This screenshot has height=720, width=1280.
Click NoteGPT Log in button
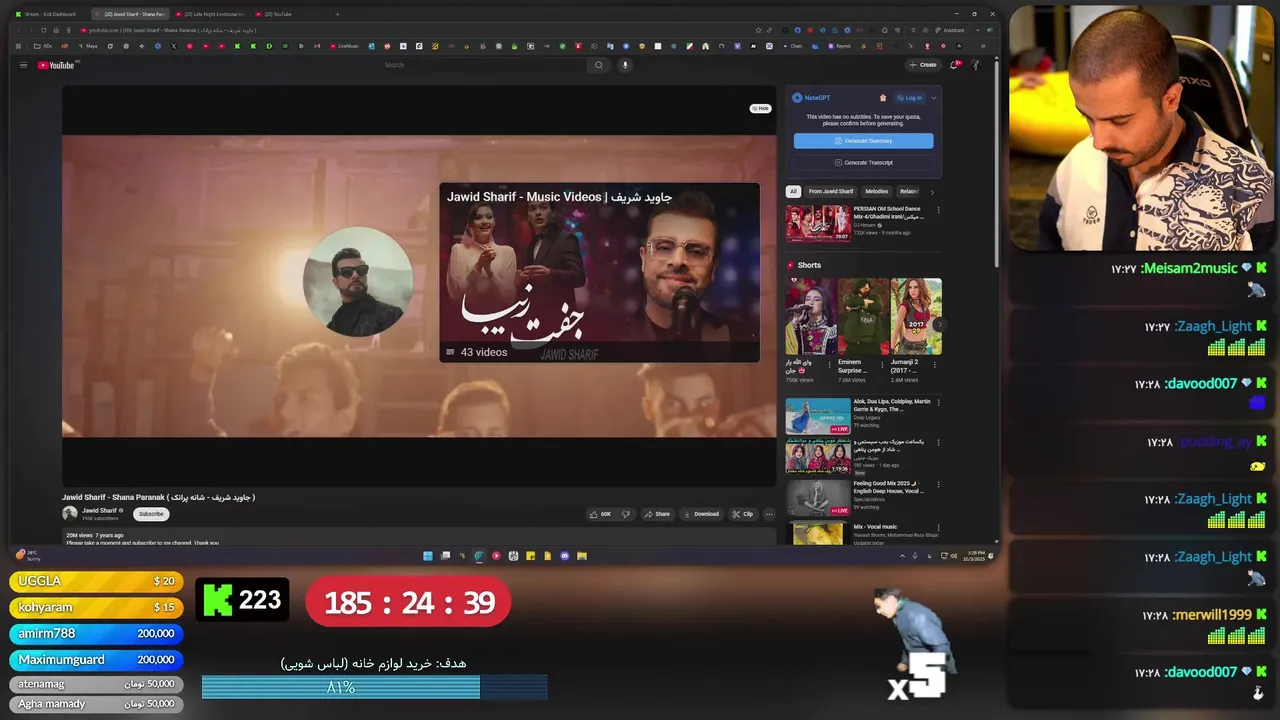(x=909, y=98)
